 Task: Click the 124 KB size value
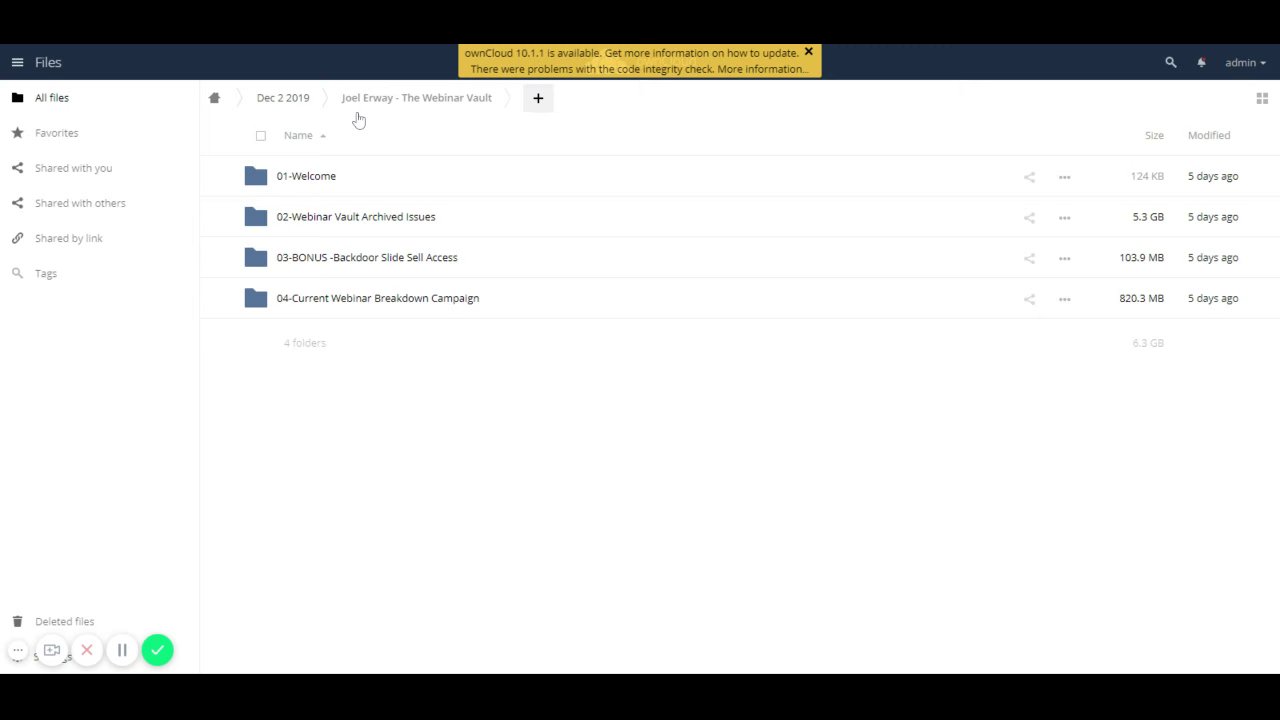(1147, 176)
